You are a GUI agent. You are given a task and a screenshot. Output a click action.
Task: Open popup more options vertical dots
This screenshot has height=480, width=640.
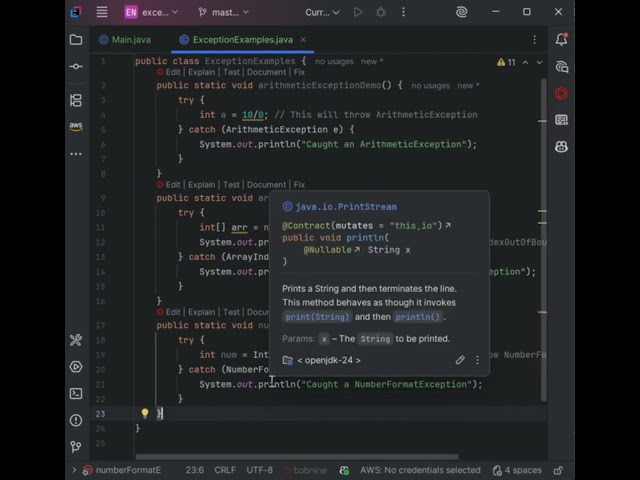point(477,360)
